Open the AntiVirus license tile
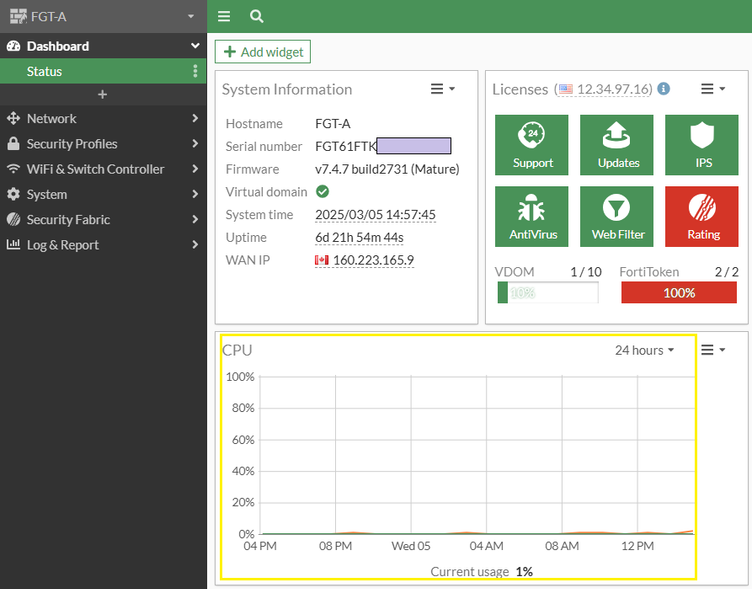 pos(532,216)
